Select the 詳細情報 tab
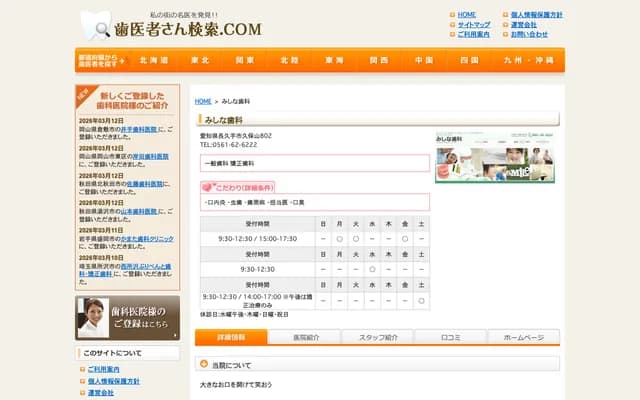The image size is (640, 400). [231, 338]
